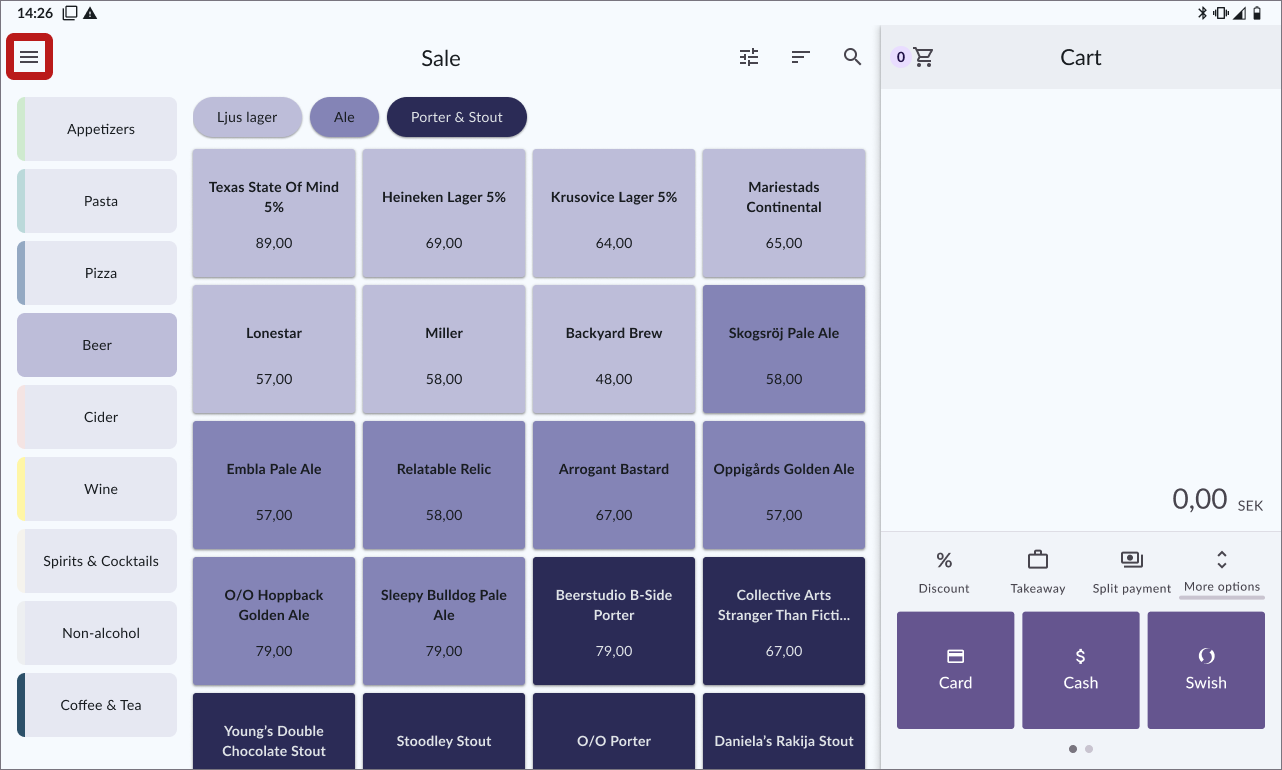Add Lonestar beer to cart
This screenshot has height=770, width=1282.
pos(274,350)
